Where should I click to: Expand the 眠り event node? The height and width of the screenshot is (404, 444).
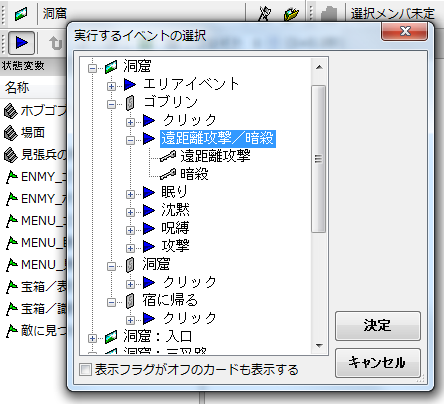pyautogui.click(x=130, y=194)
